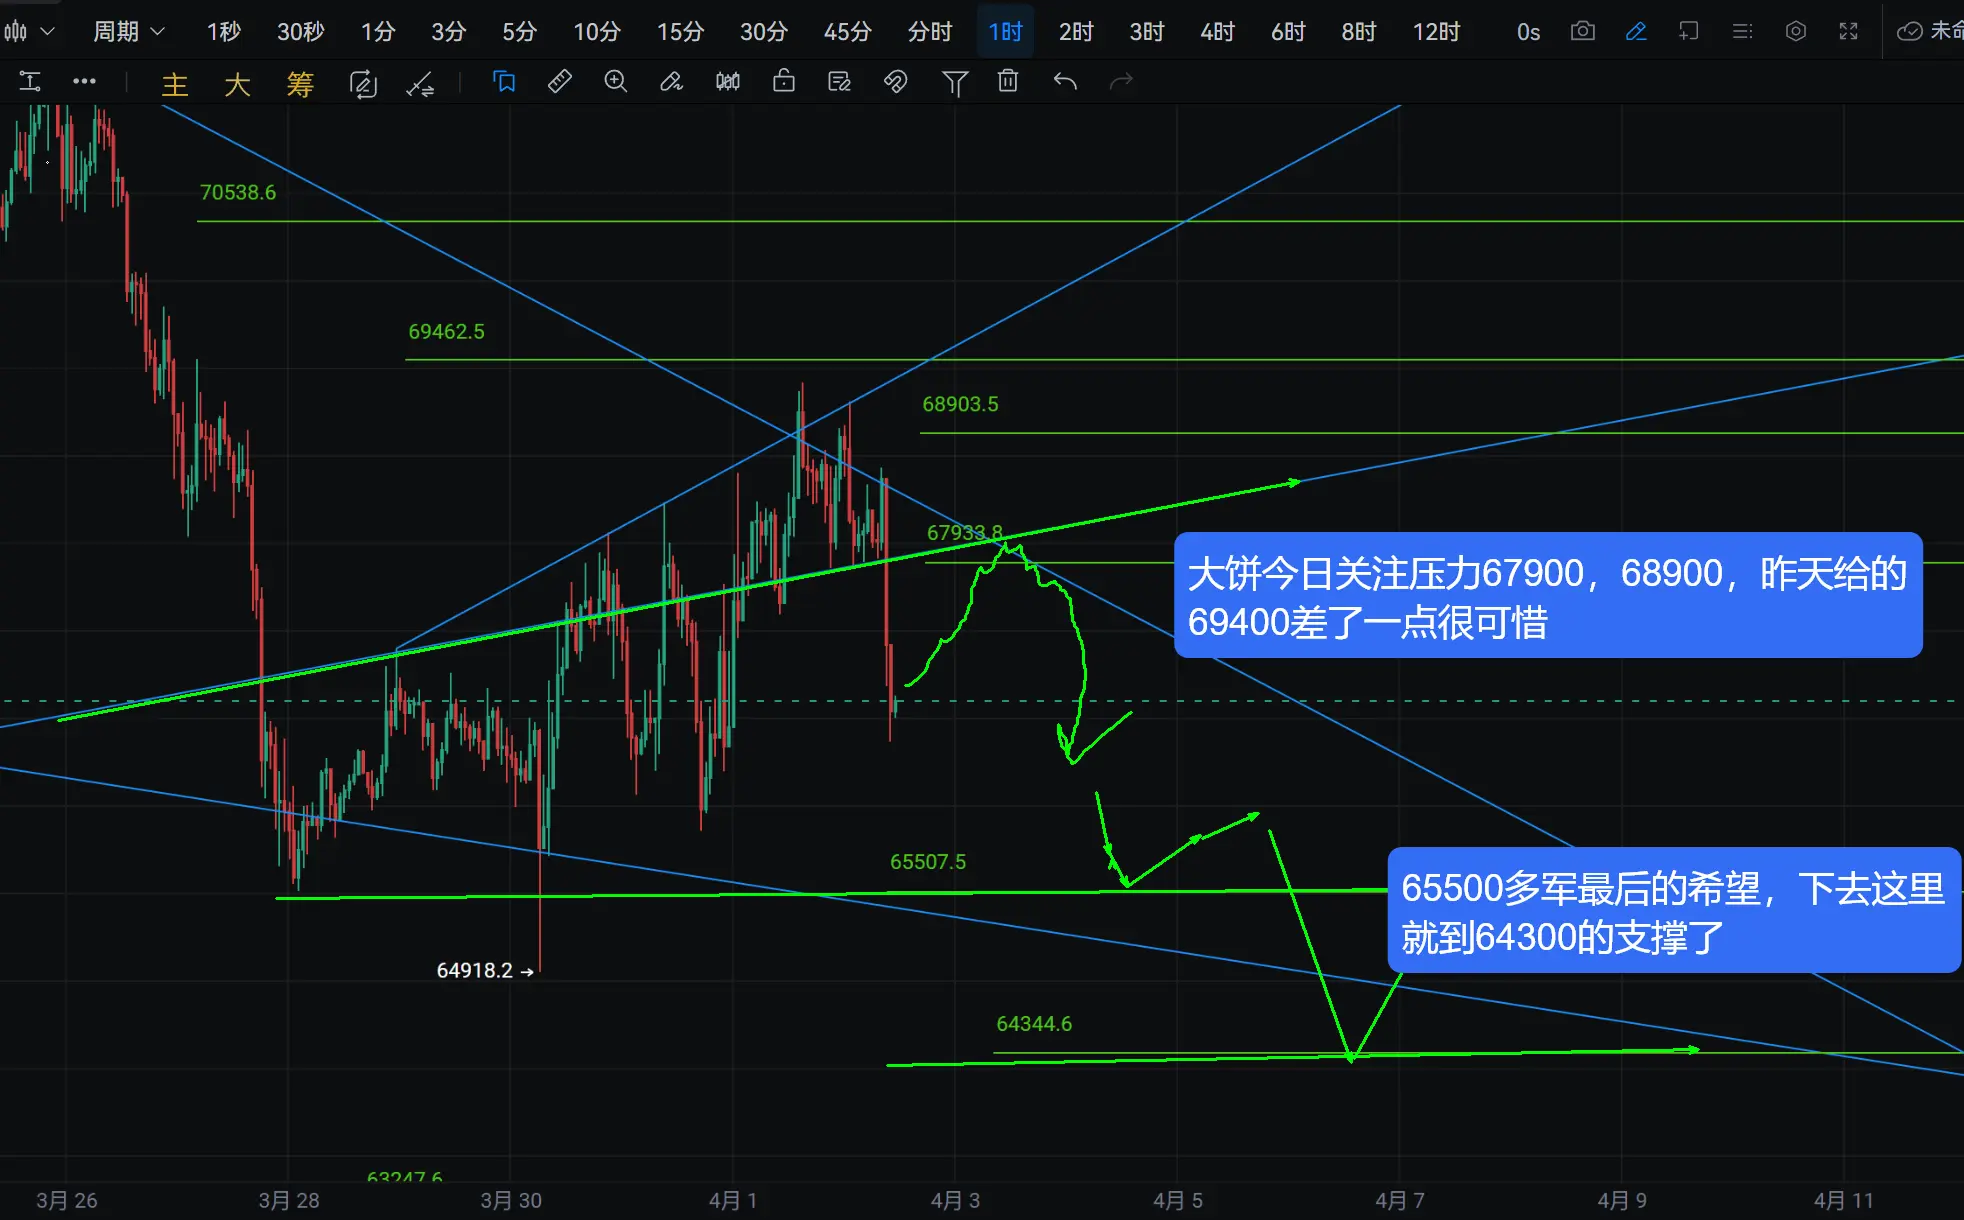The width and height of the screenshot is (1964, 1220).
Task: Click the 4月 5 date axis label
Action: pyautogui.click(x=1177, y=1199)
